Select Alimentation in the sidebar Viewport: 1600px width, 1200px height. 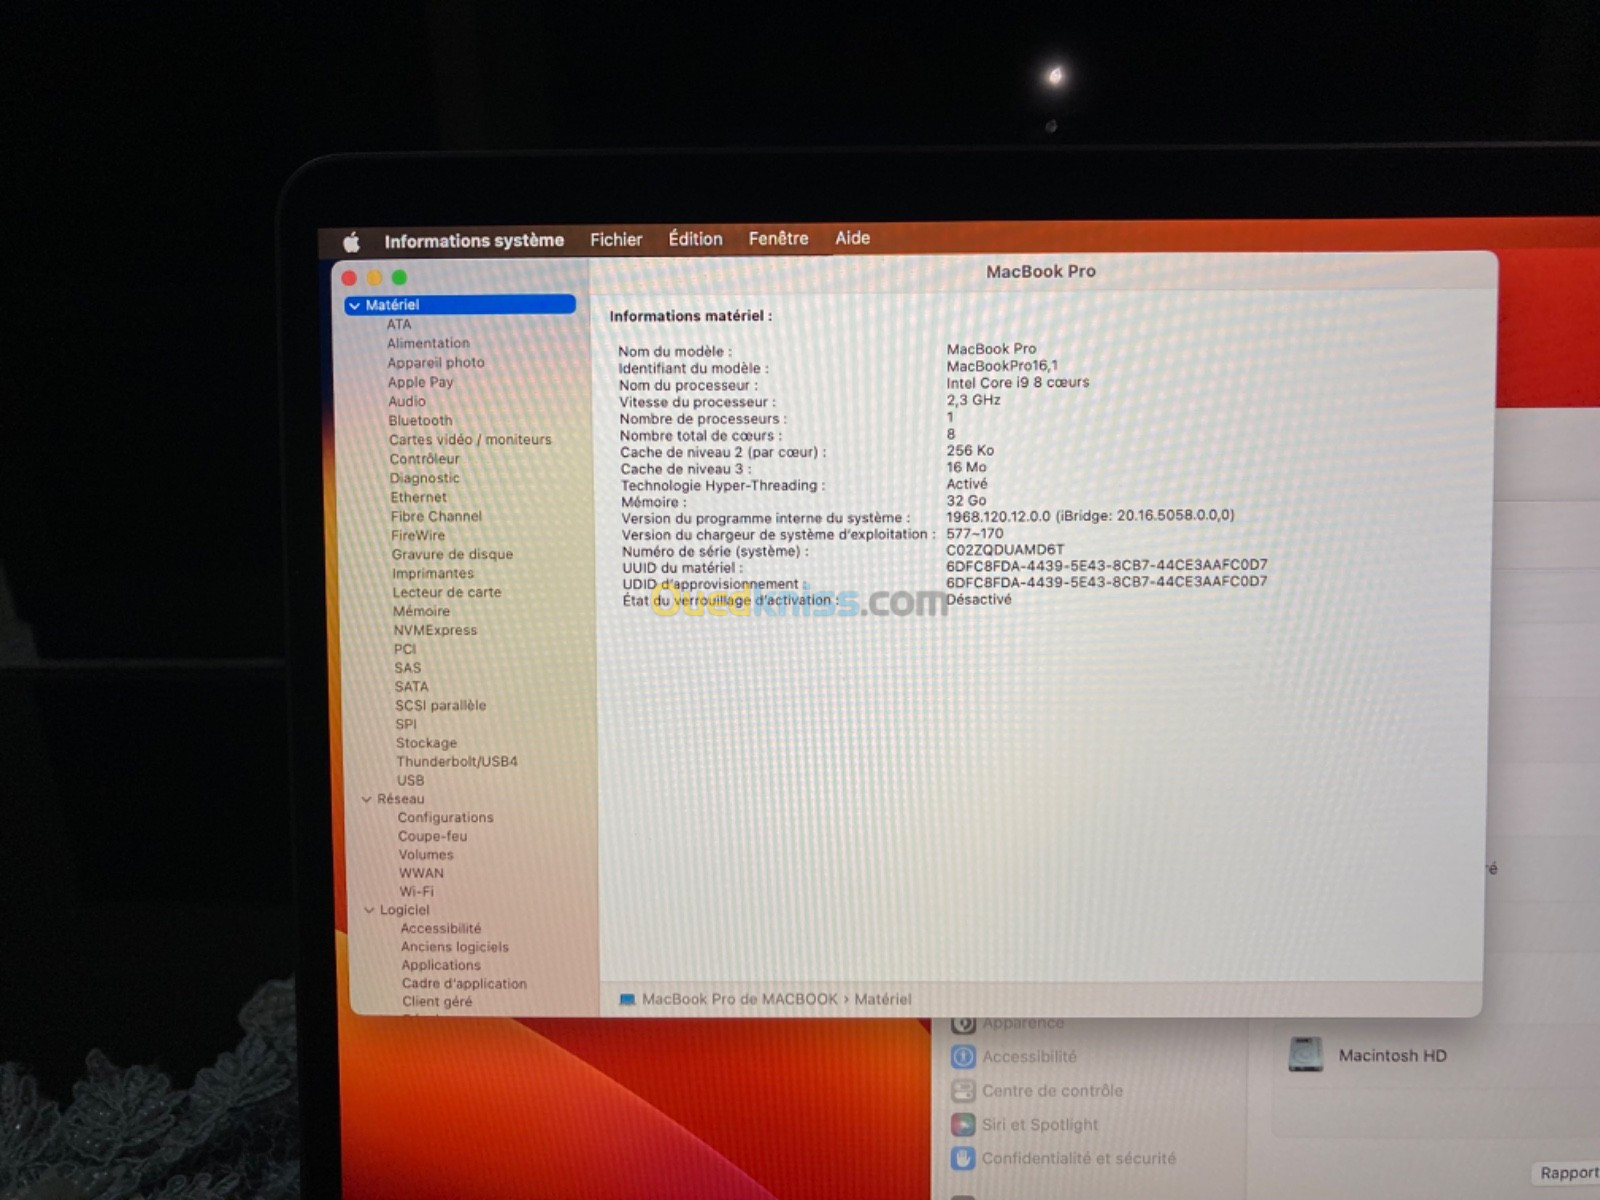coord(428,343)
